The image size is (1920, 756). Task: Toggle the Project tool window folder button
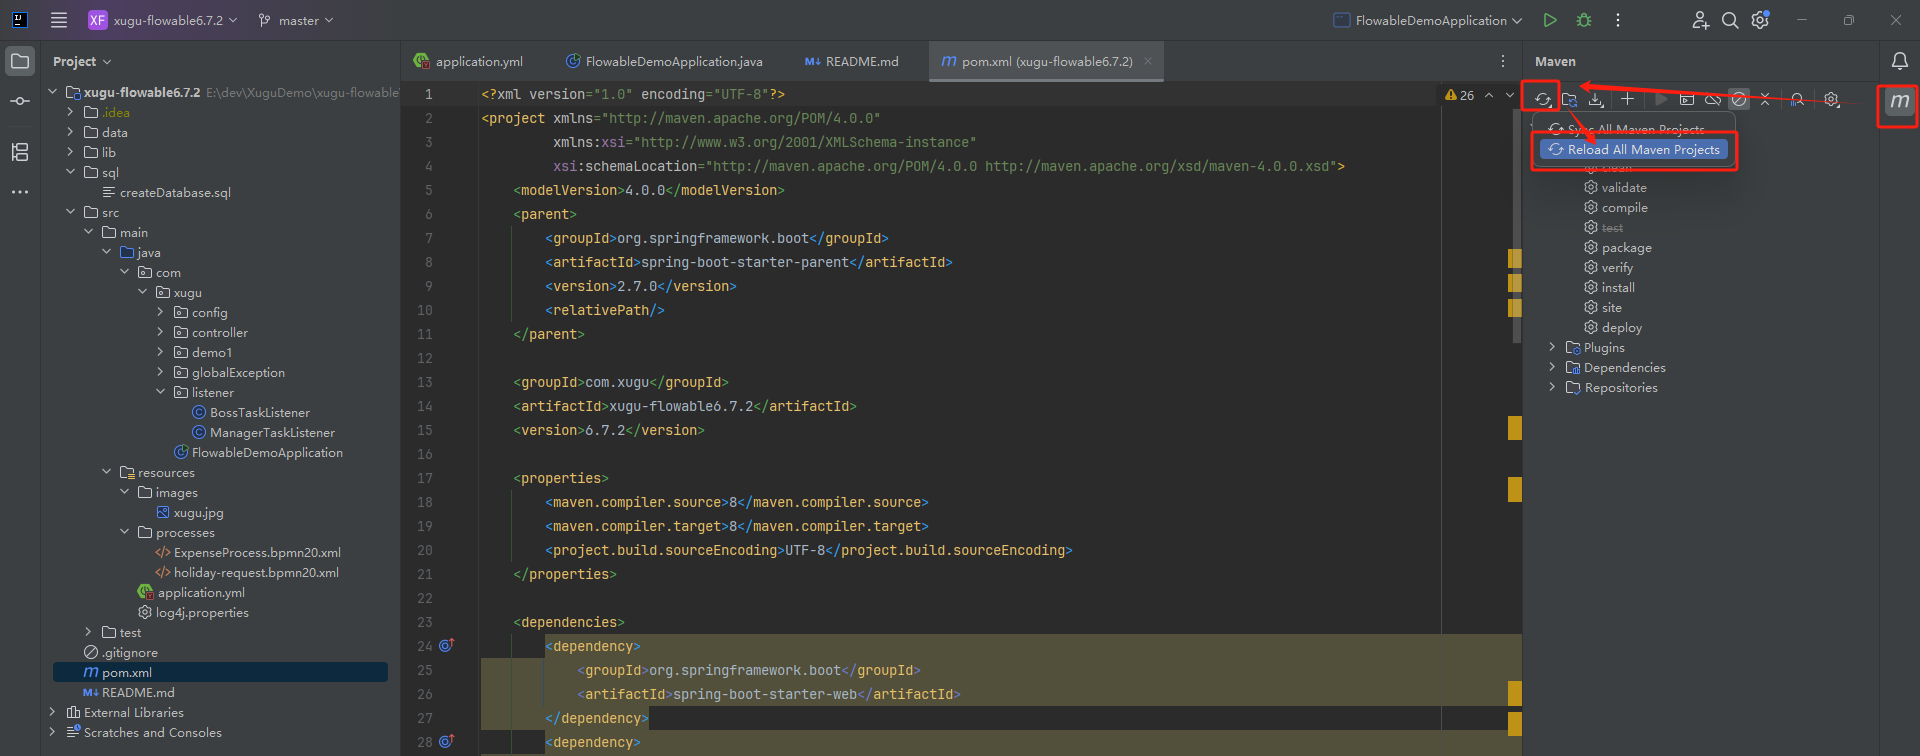(x=20, y=61)
